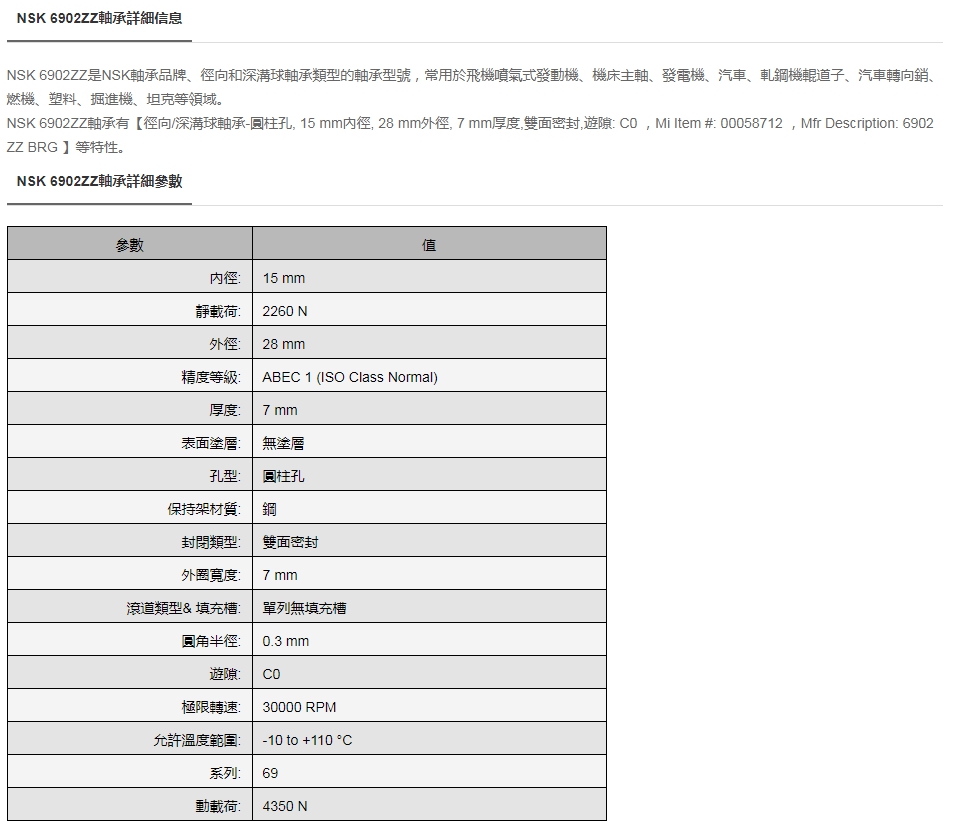This screenshot has width=956, height=828.
Task: Select the "雙面密封" value cell
Action: tap(429, 540)
